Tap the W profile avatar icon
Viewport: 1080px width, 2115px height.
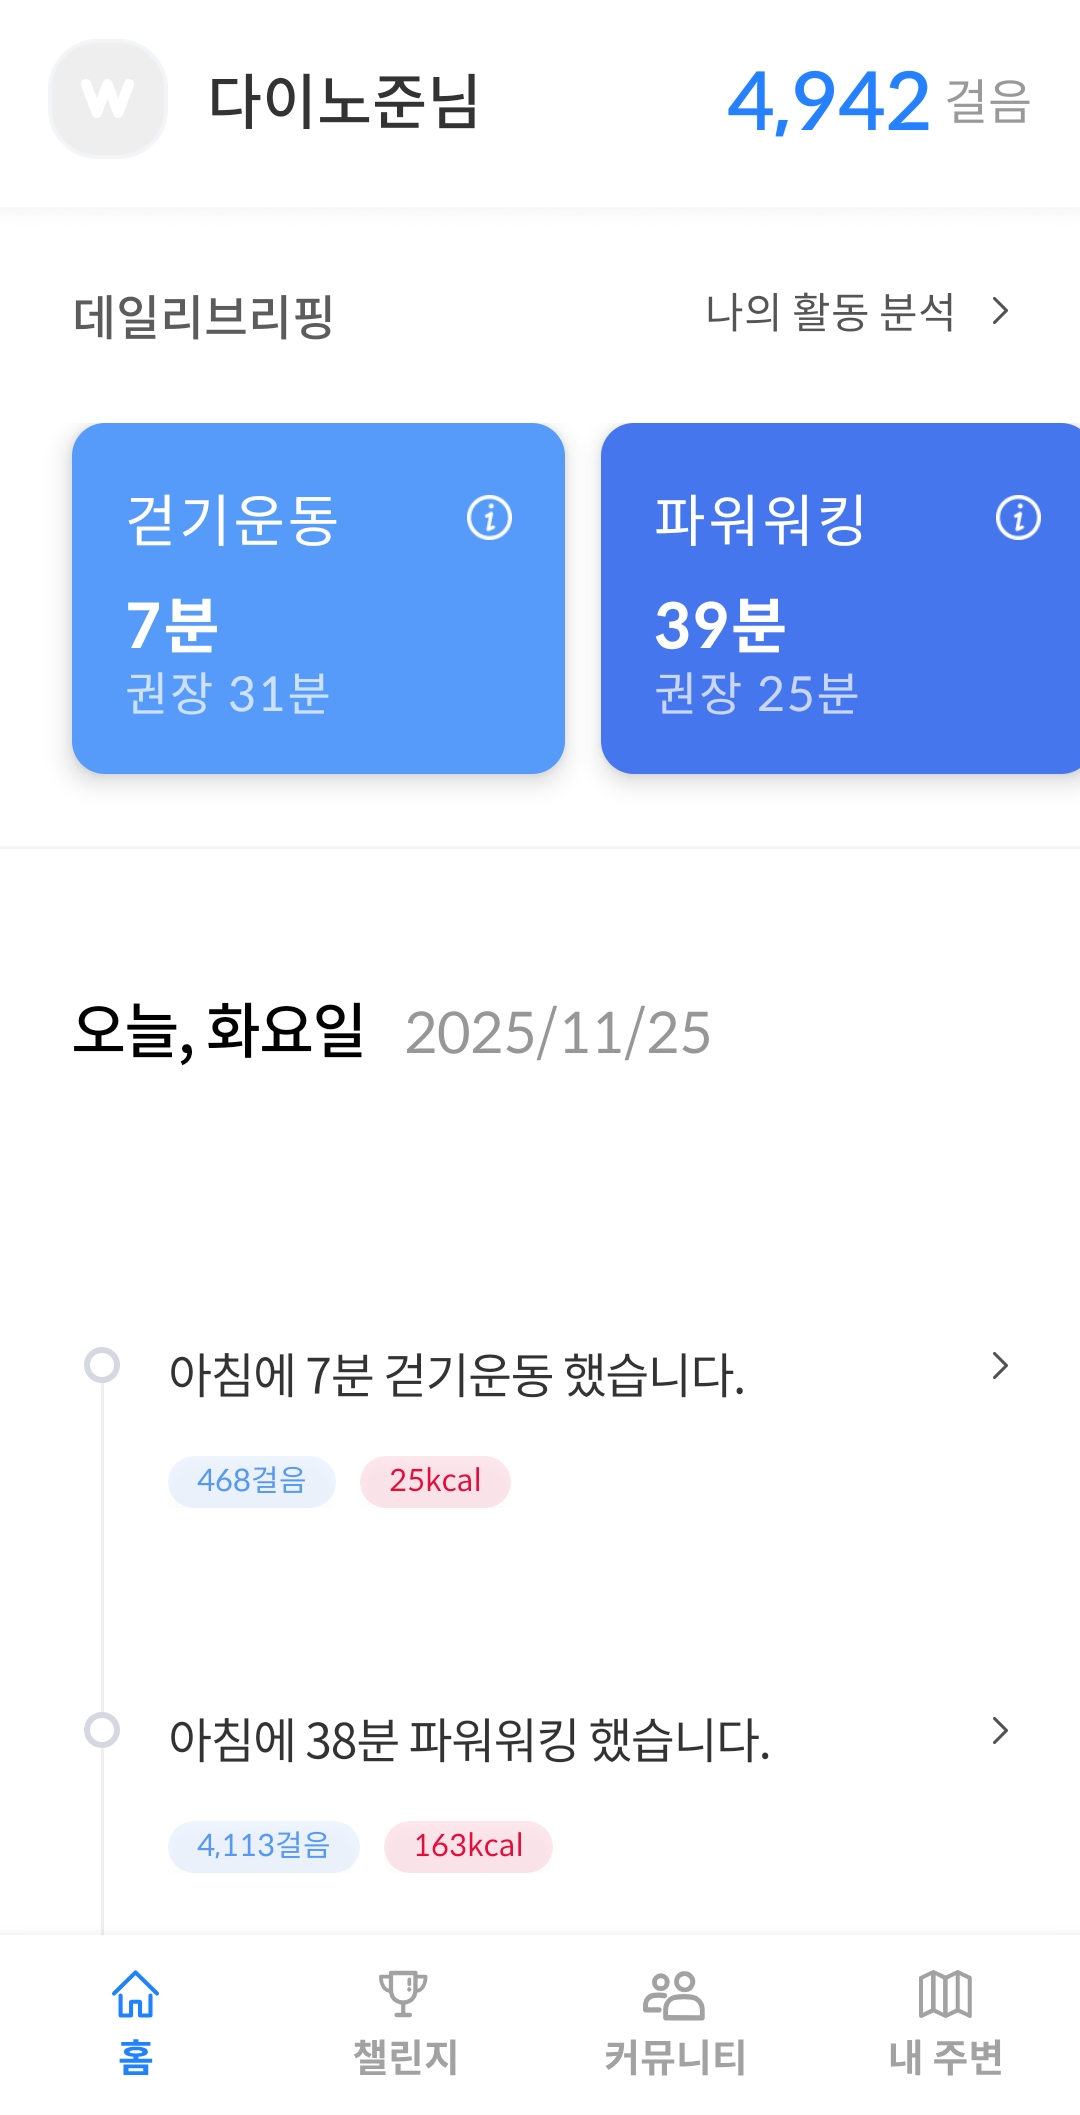(108, 99)
